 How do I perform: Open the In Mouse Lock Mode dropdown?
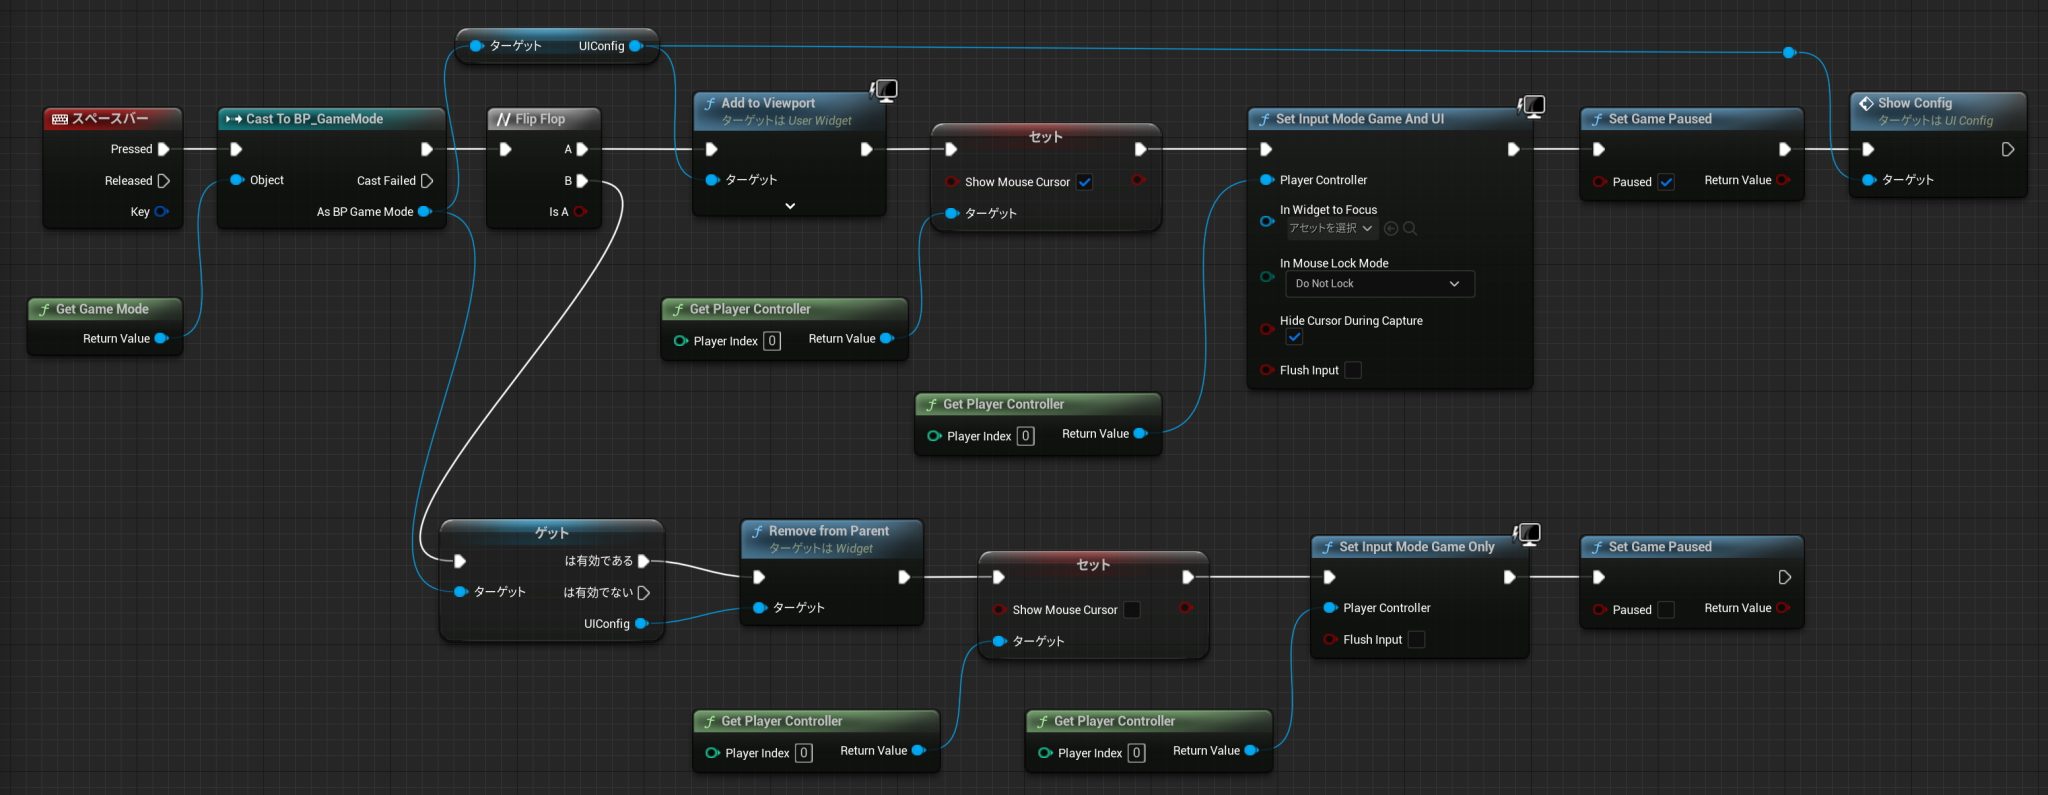tap(1378, 284)
